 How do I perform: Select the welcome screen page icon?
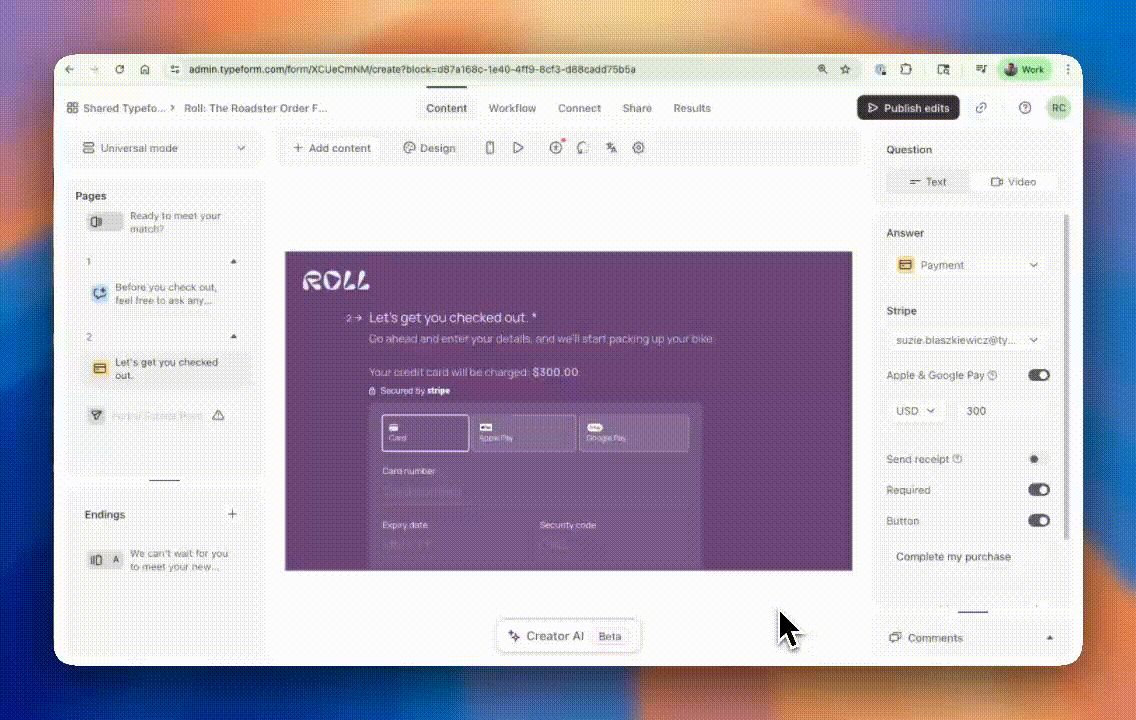pos(104,222)
